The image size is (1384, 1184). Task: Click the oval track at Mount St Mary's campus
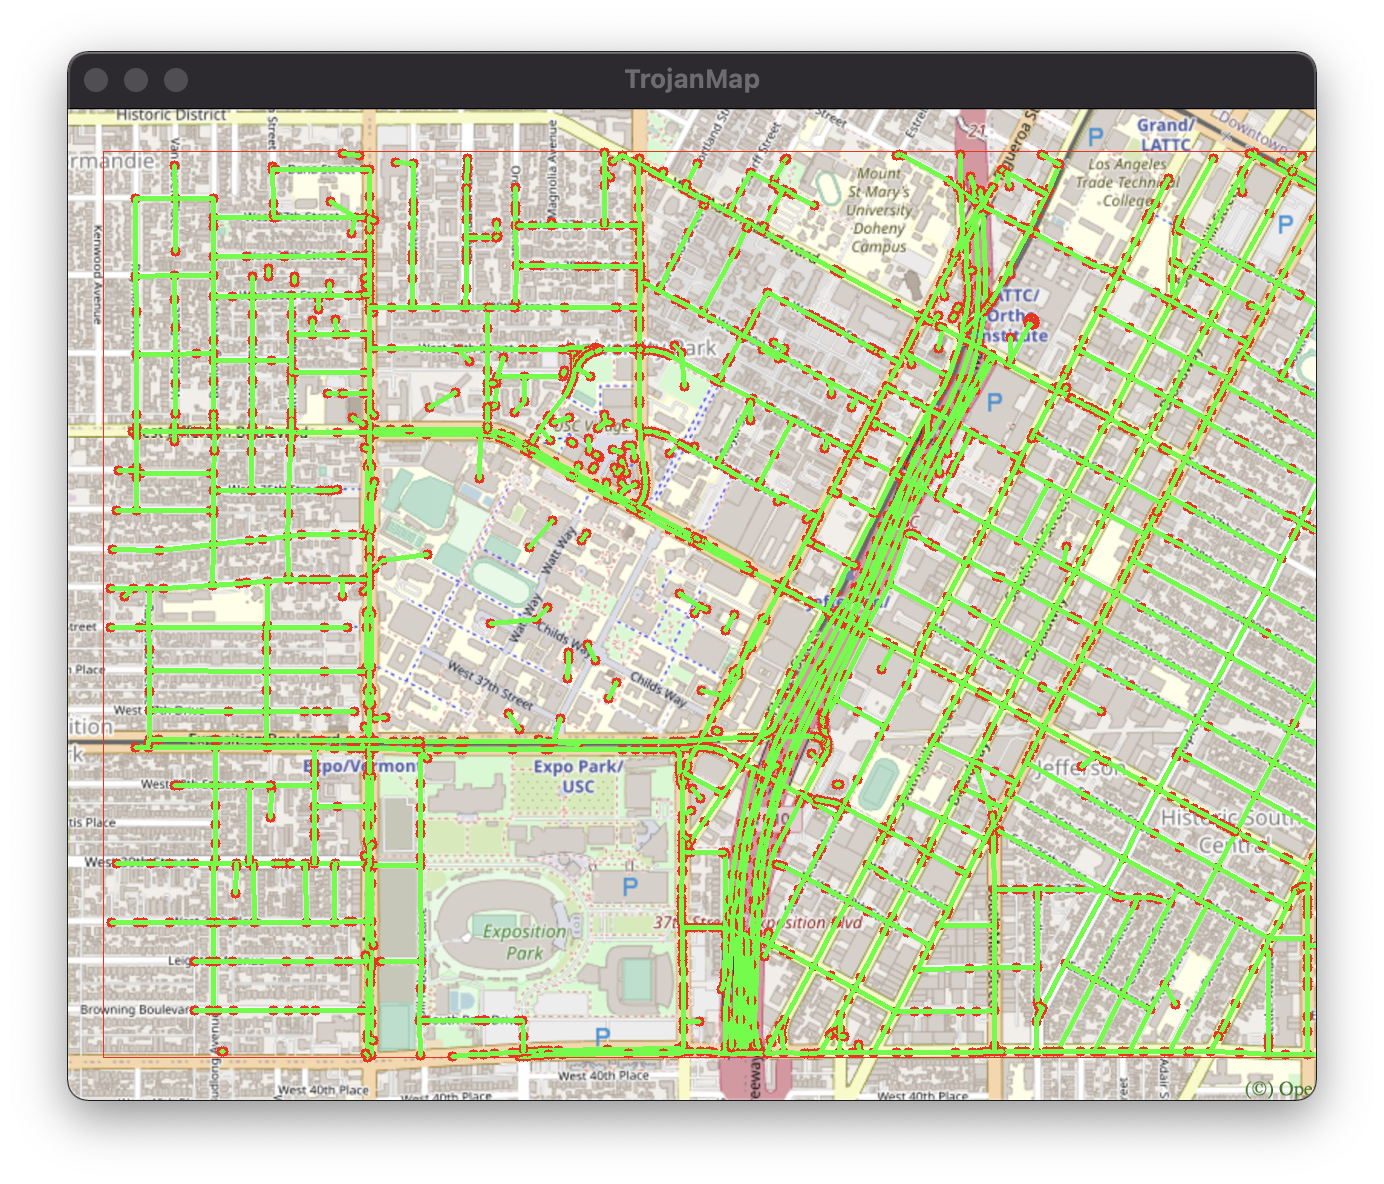click(x=827, y=187)
